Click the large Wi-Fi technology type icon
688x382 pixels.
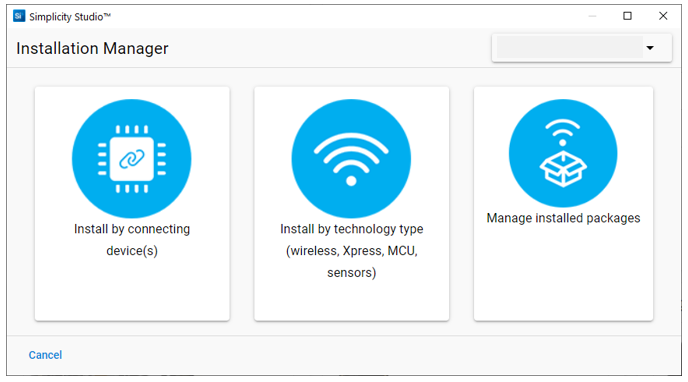point(351,158)
